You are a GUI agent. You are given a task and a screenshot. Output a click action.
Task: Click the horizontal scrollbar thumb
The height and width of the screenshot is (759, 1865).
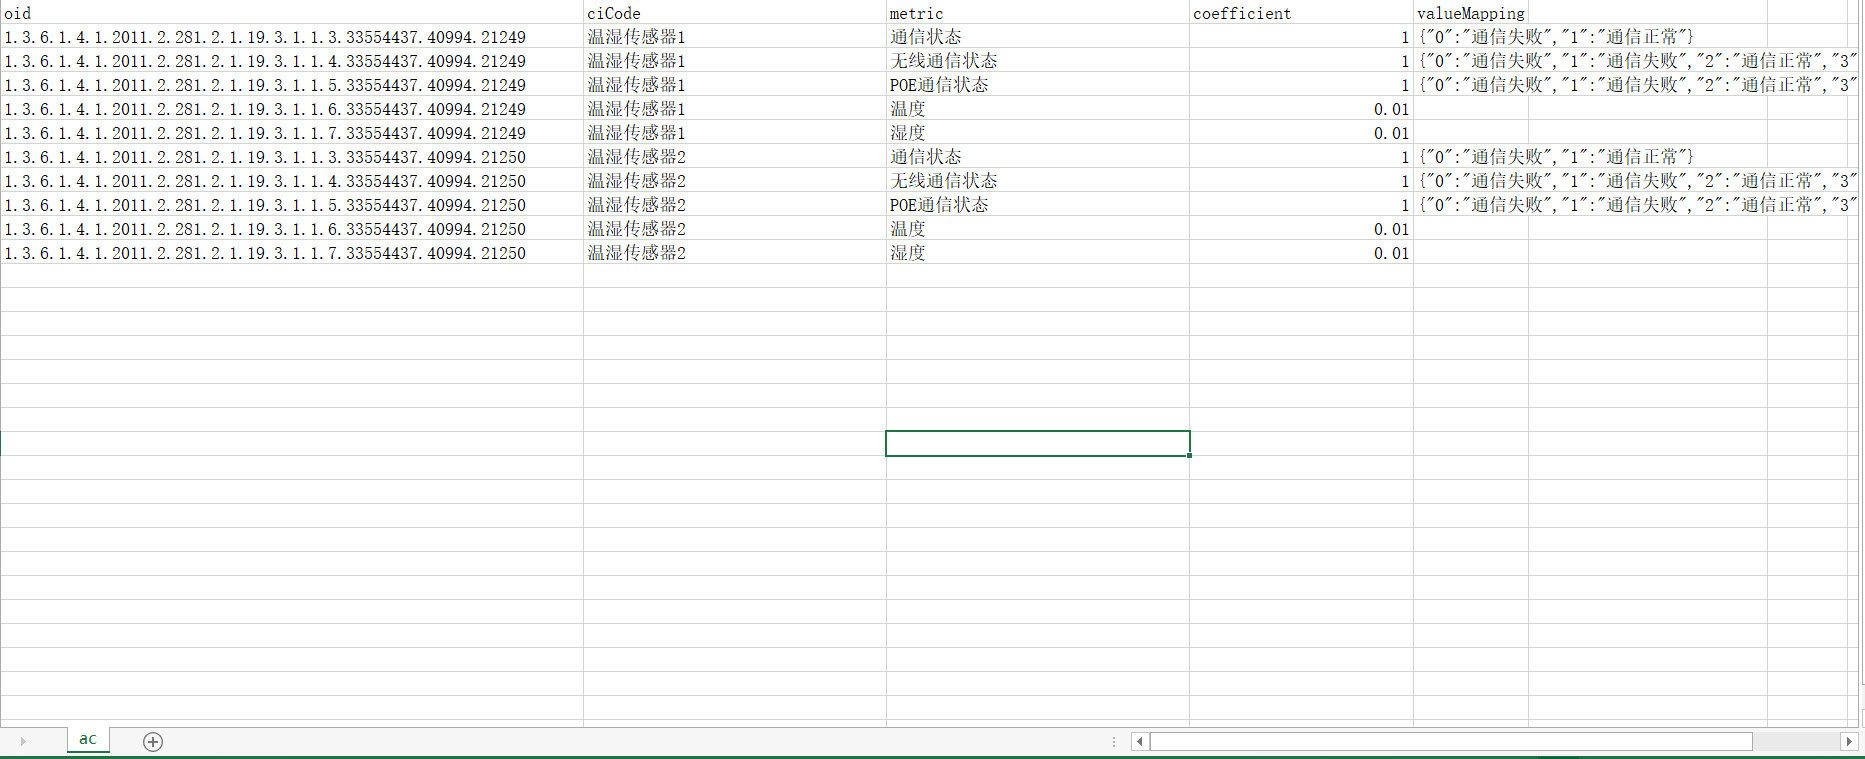tap(1451, 741)
